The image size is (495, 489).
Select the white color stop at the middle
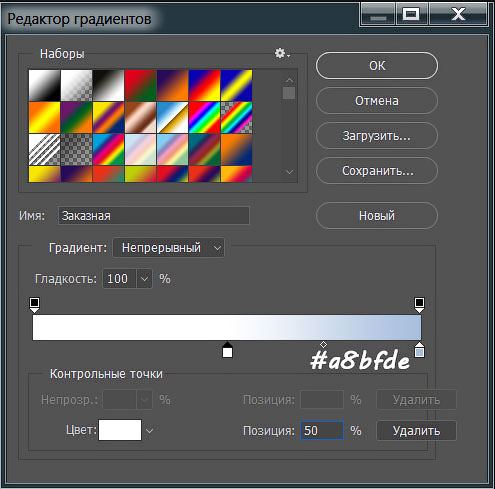227,350
